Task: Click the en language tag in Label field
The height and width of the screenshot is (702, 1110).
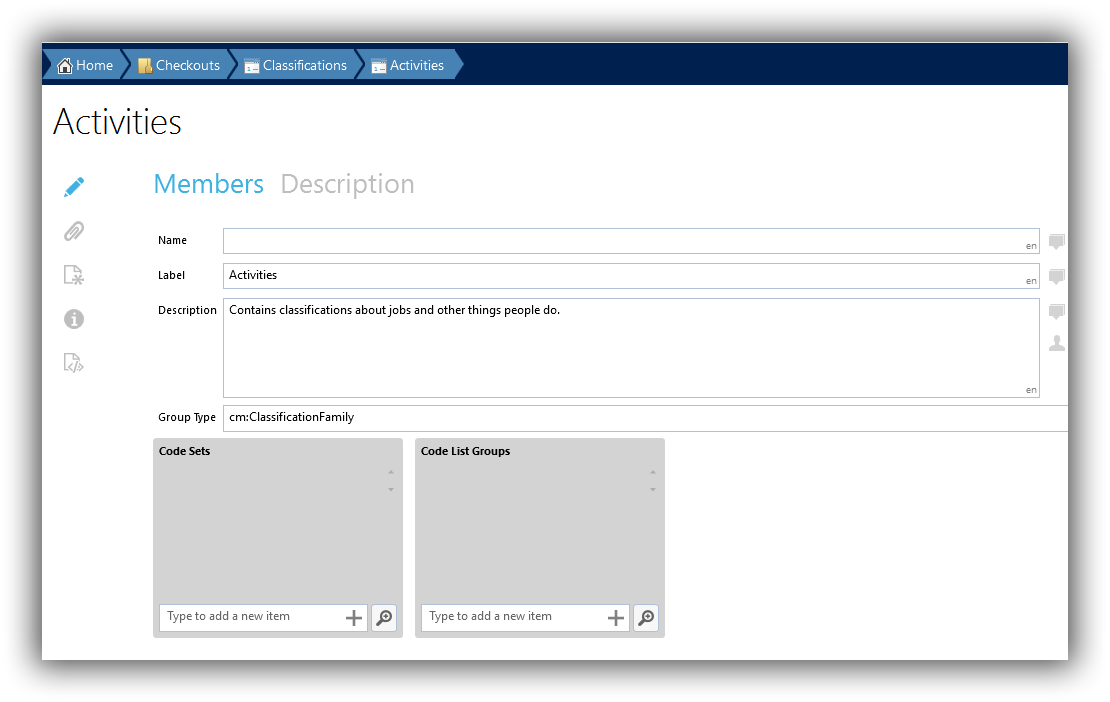Action: (1031, 281)
